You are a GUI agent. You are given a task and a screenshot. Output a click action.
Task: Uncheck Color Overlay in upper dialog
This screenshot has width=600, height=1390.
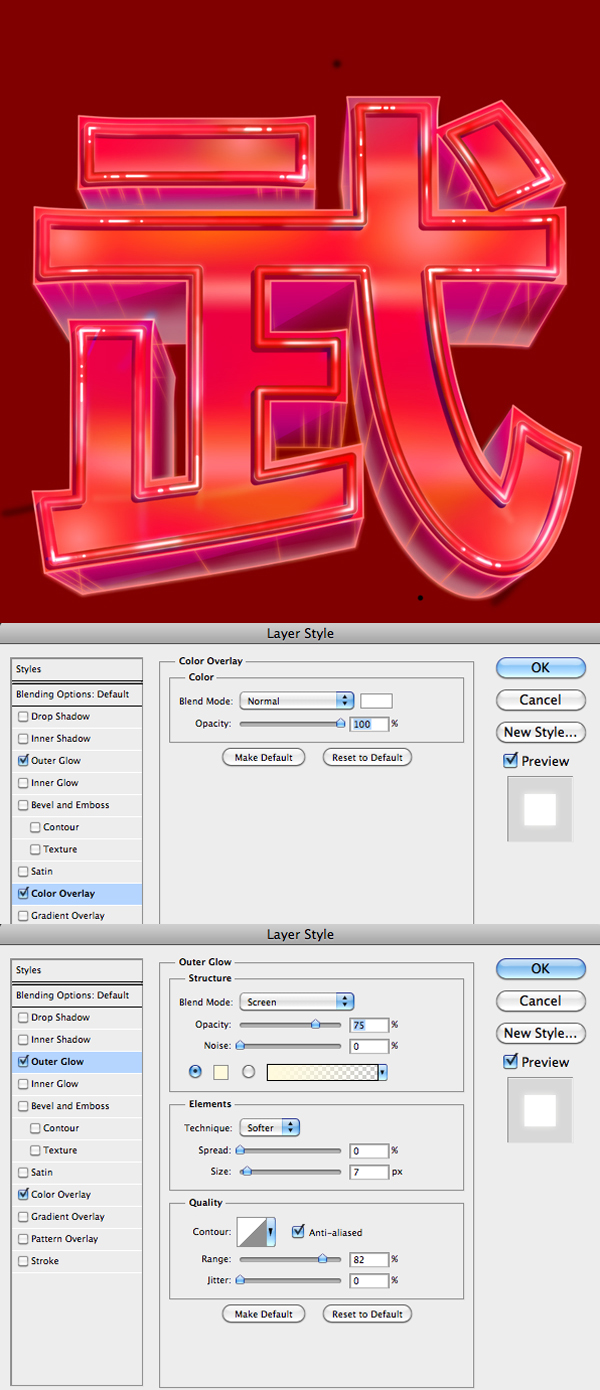(23, 894)
